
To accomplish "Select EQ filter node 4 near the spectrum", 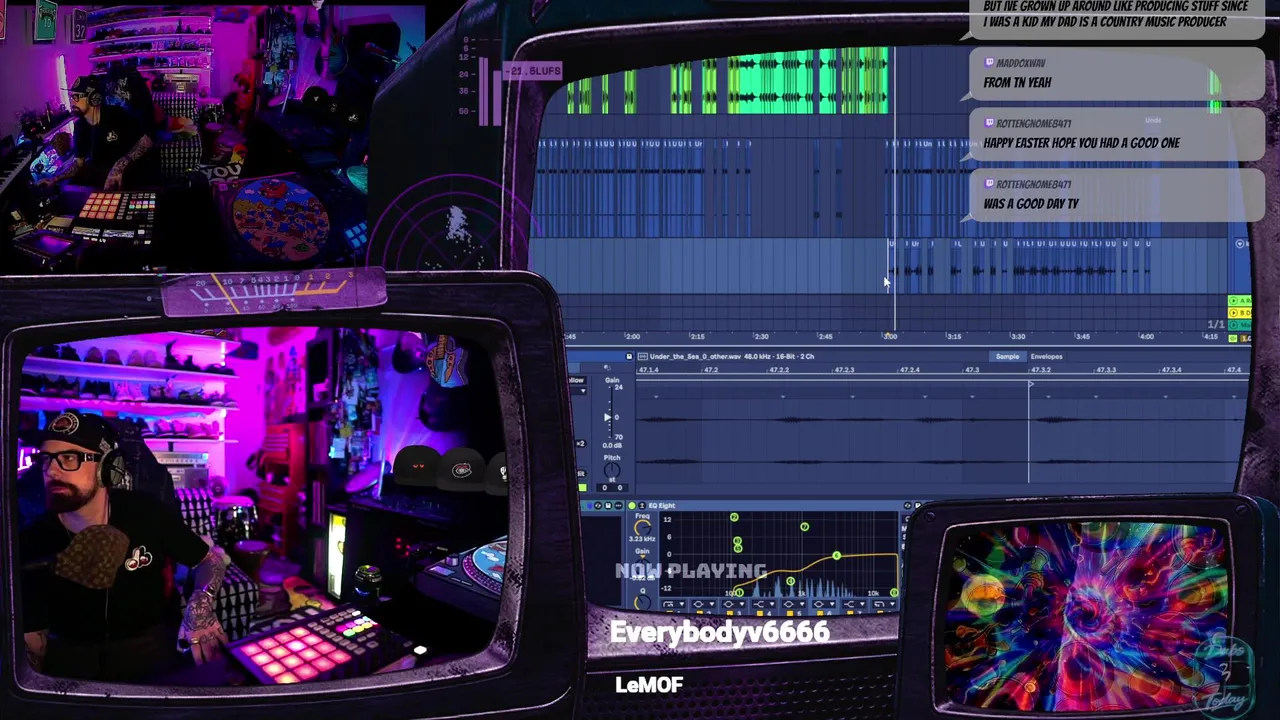I will pyautogui.click(x=791, y=581).
